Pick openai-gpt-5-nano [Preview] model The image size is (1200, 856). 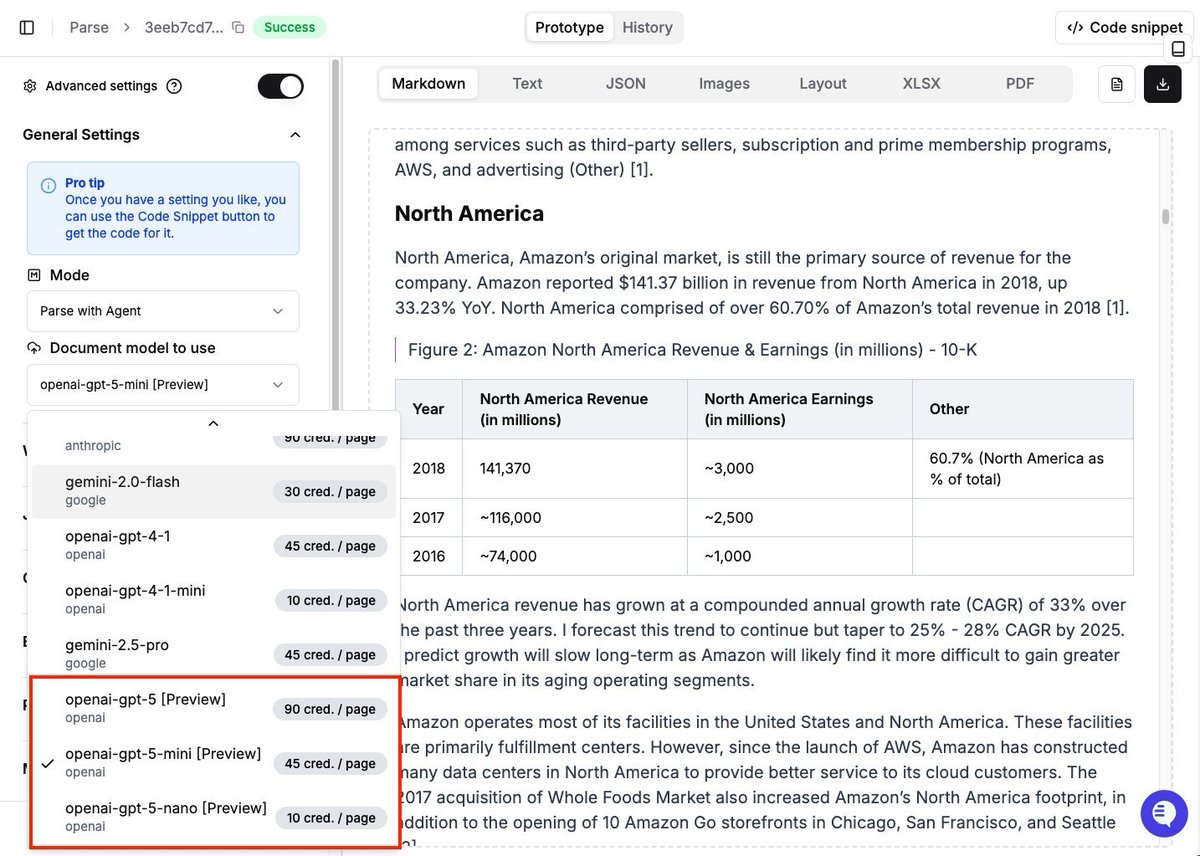214,816
